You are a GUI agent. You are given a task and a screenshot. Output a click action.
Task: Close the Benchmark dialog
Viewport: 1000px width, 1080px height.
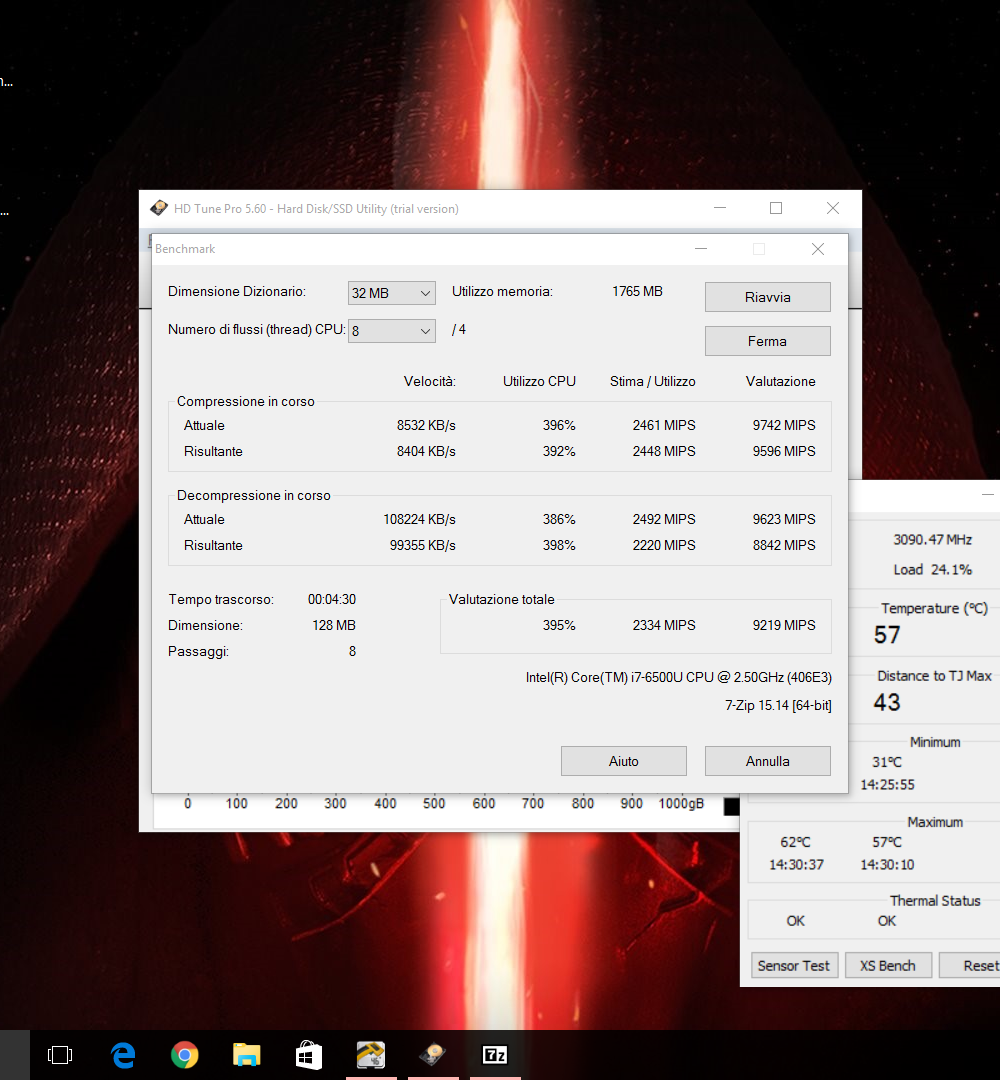pyautogui.click(x=817, y=249)
